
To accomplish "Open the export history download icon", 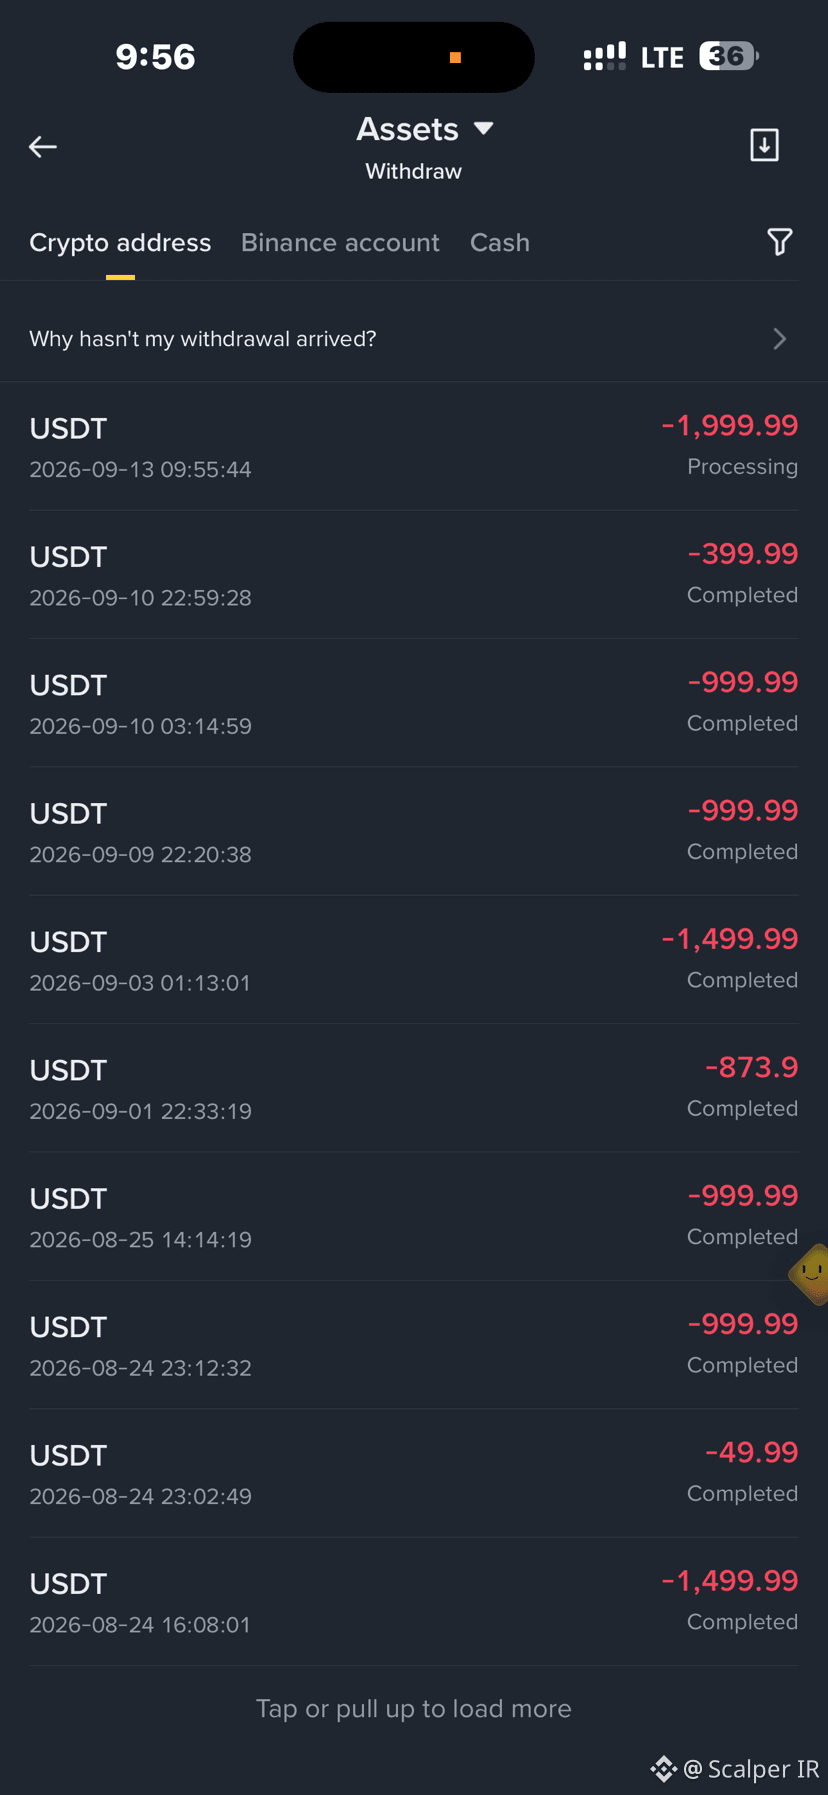I will 765,145.
